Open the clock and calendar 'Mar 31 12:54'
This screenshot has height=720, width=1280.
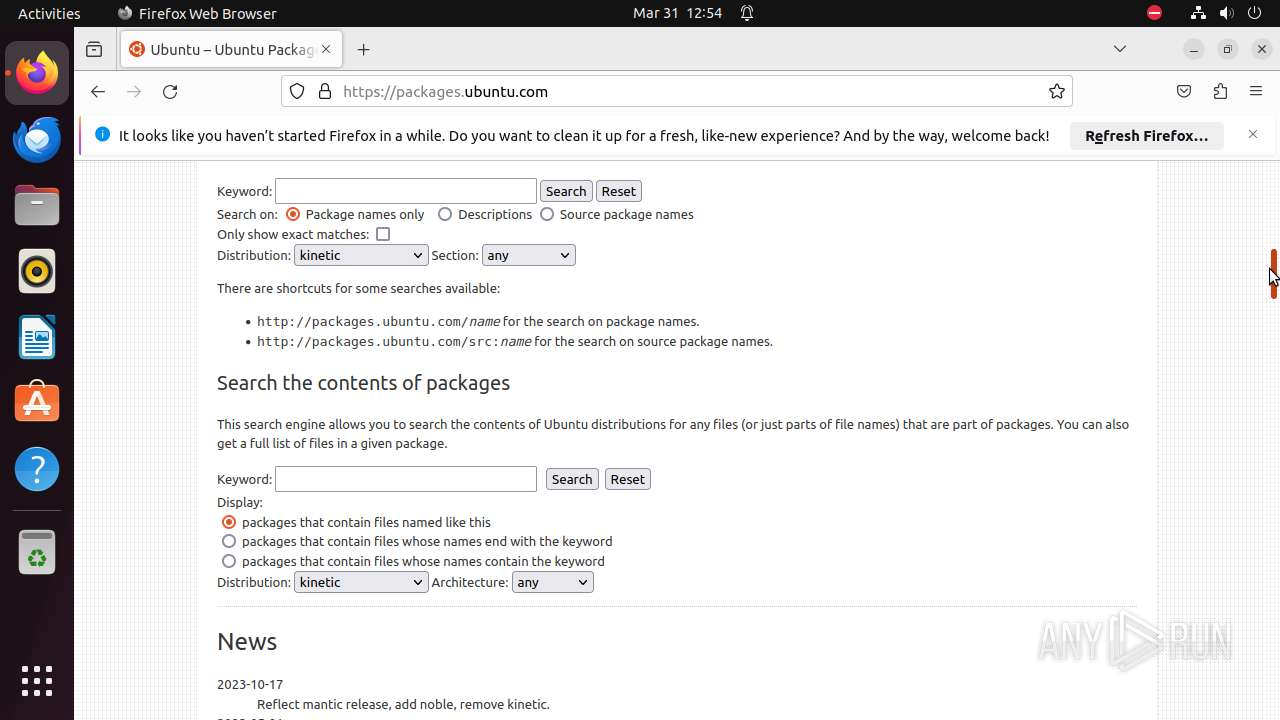pos(677,13)
